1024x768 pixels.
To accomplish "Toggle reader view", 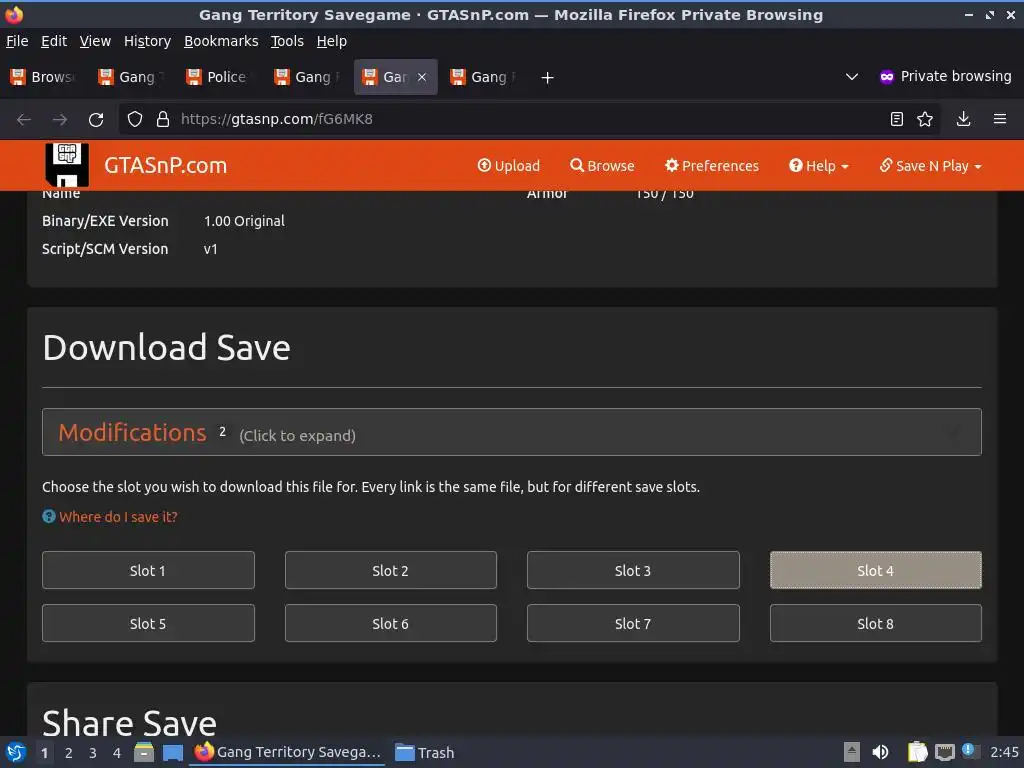I will click(897, 119).
